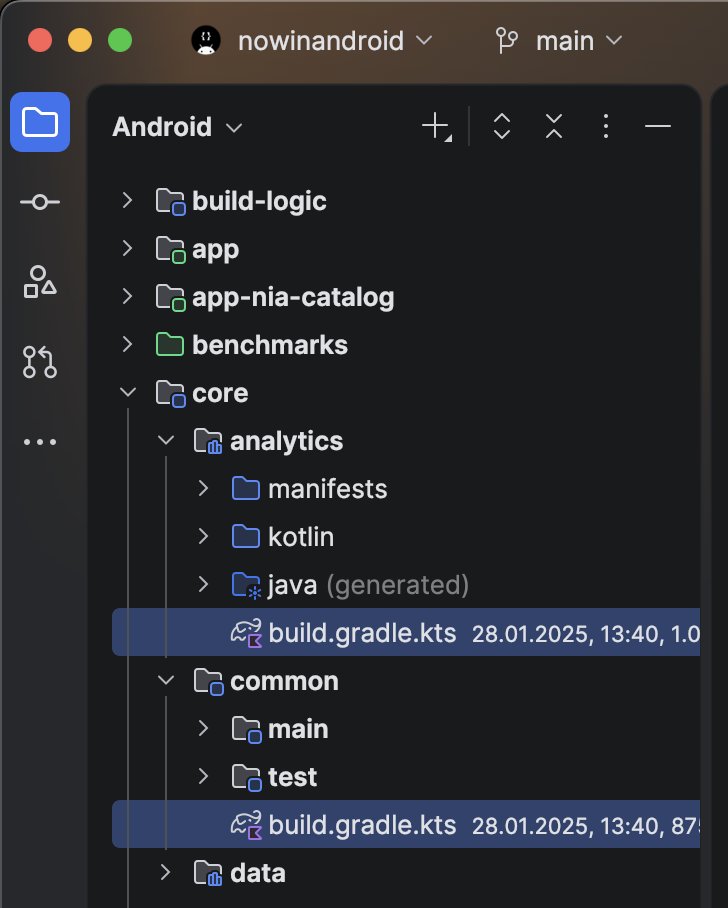This screenshot has width=728, height=908.
Task: Select the main folder row label
Action: click(x=298, y=730)
